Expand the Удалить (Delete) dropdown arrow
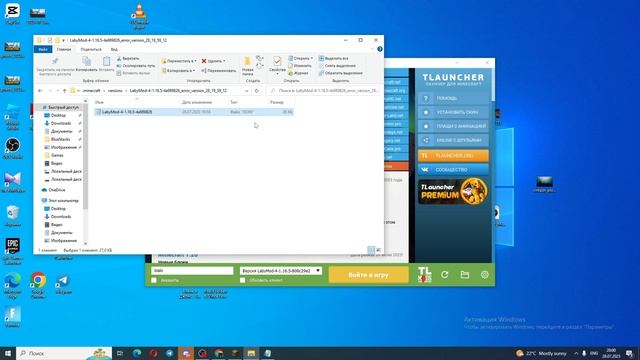The width and height of the screenshot is (640, 360). (224, 61)
